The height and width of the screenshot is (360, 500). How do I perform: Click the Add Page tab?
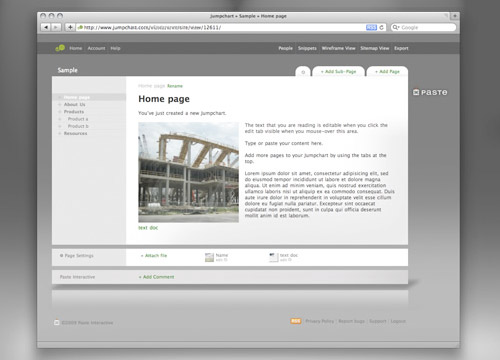click(387, 71)
